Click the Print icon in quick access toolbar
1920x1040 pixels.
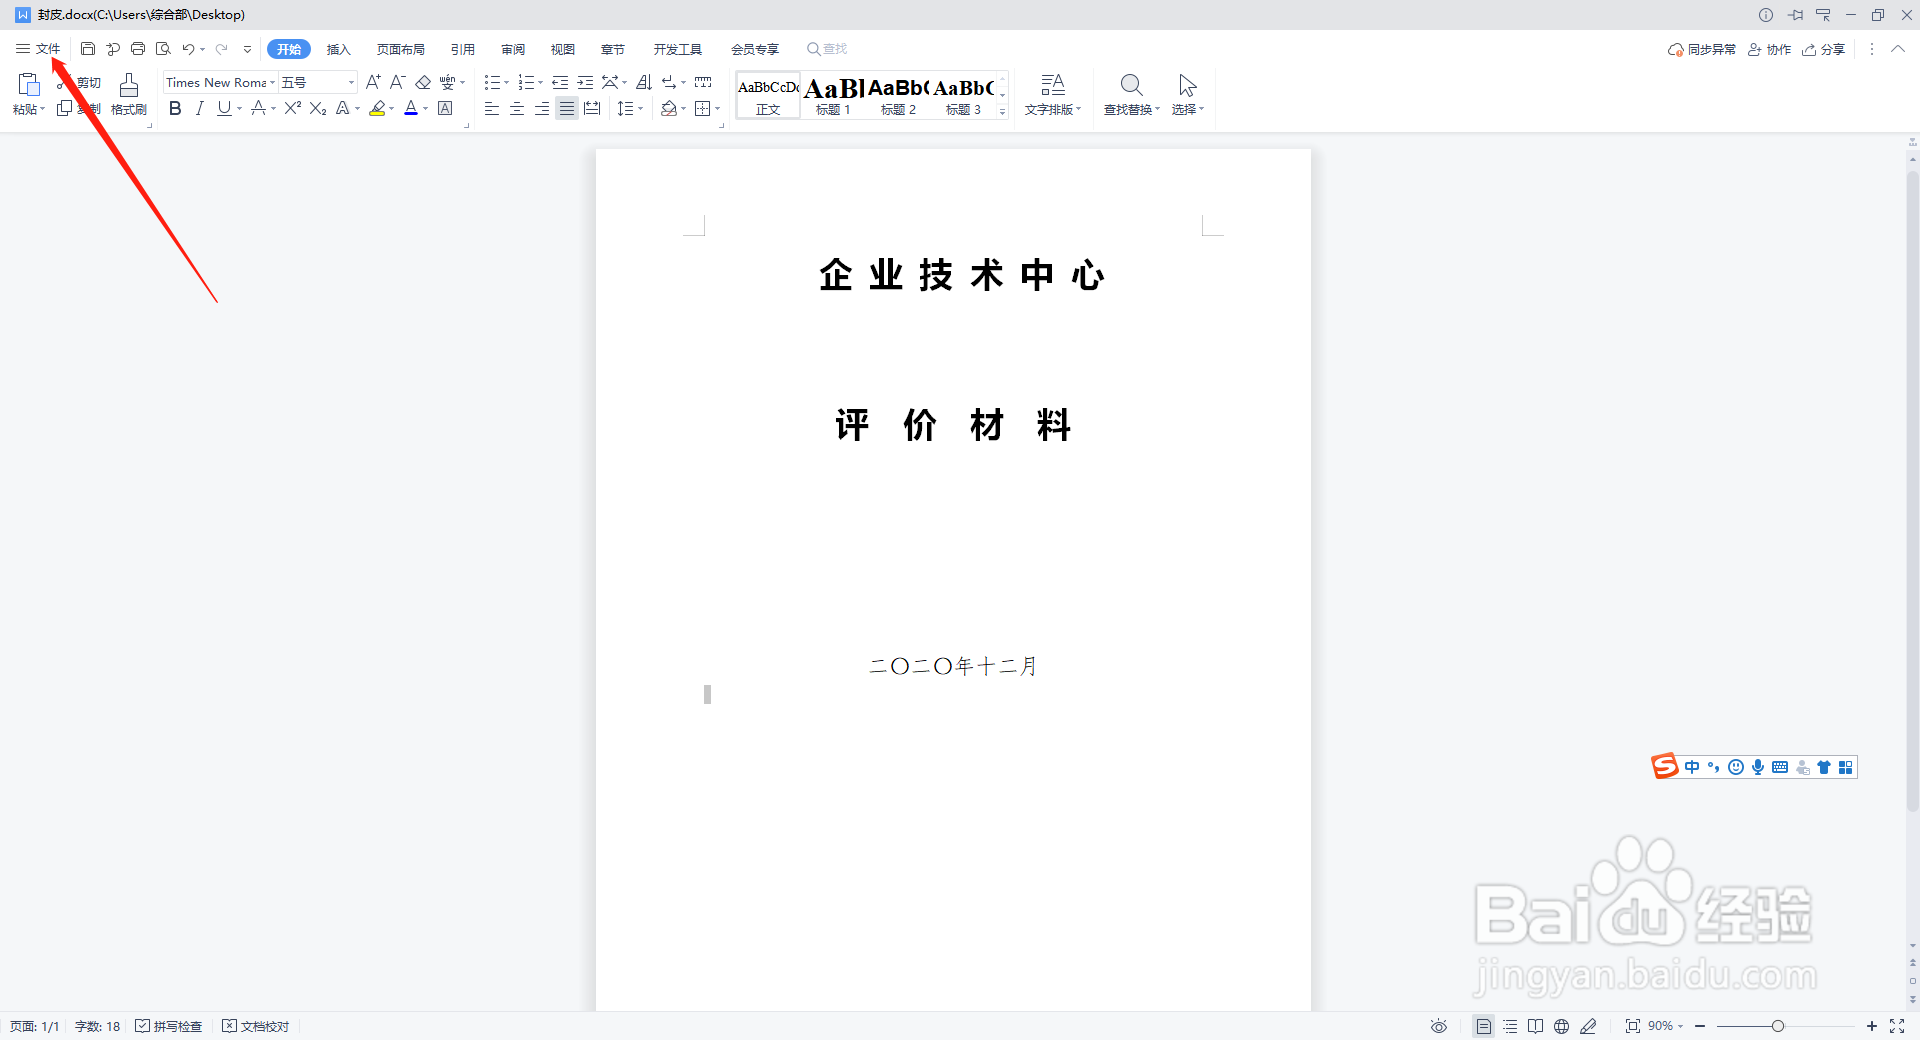138,49
